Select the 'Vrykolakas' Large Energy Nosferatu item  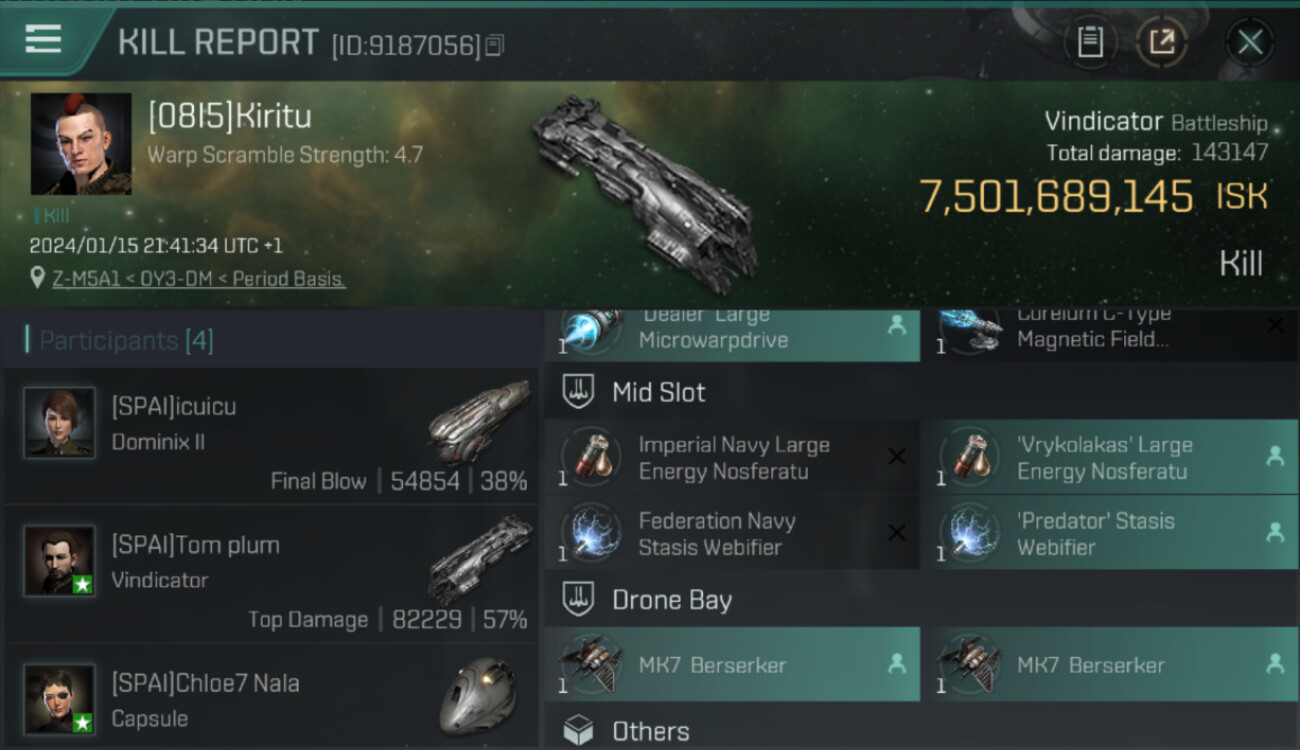point(1108,458)
